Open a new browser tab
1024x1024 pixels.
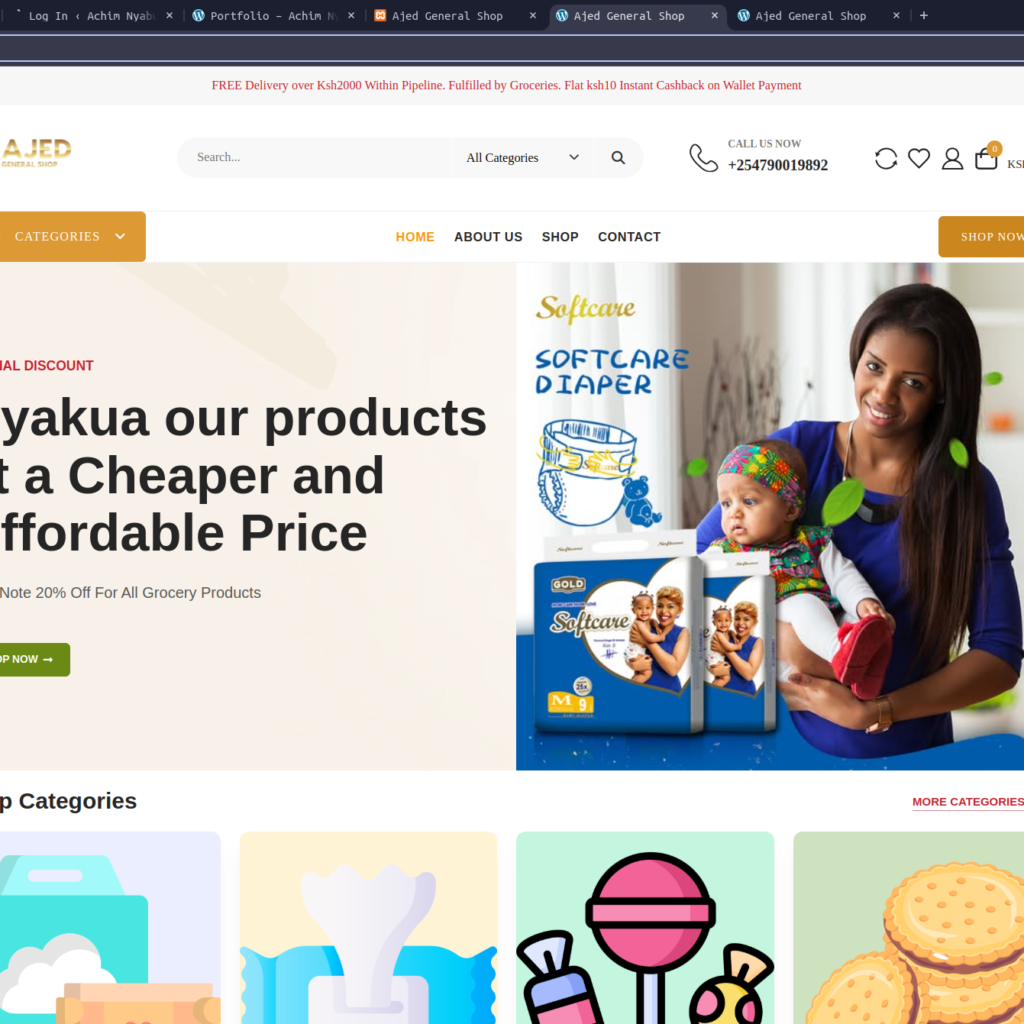[x=923, y=16]
